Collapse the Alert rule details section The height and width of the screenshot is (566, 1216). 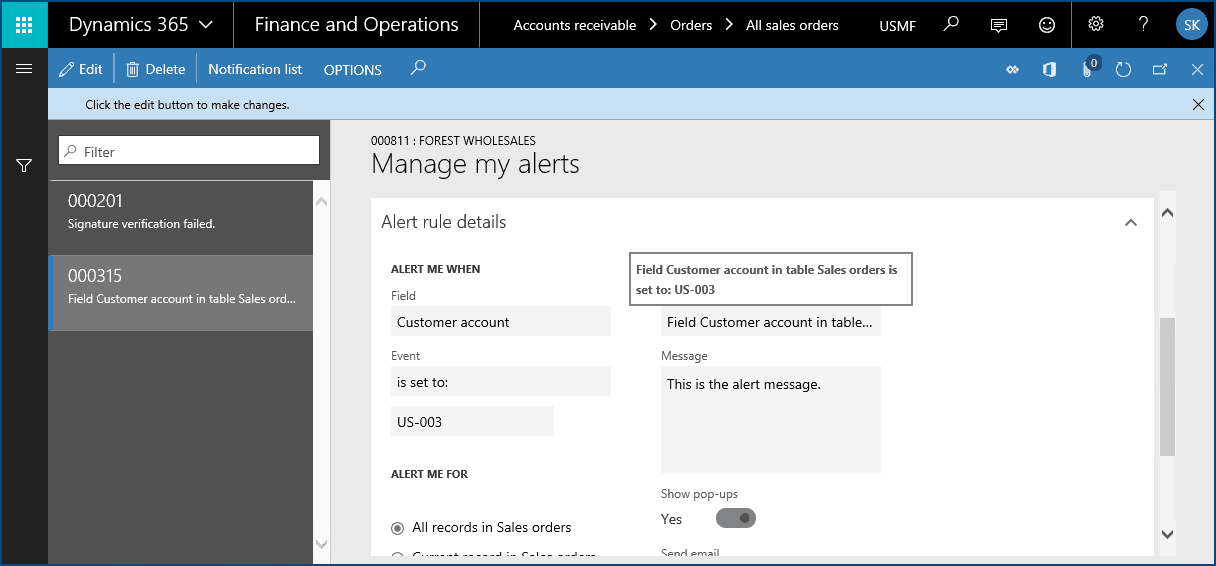tap(1130, 223)
